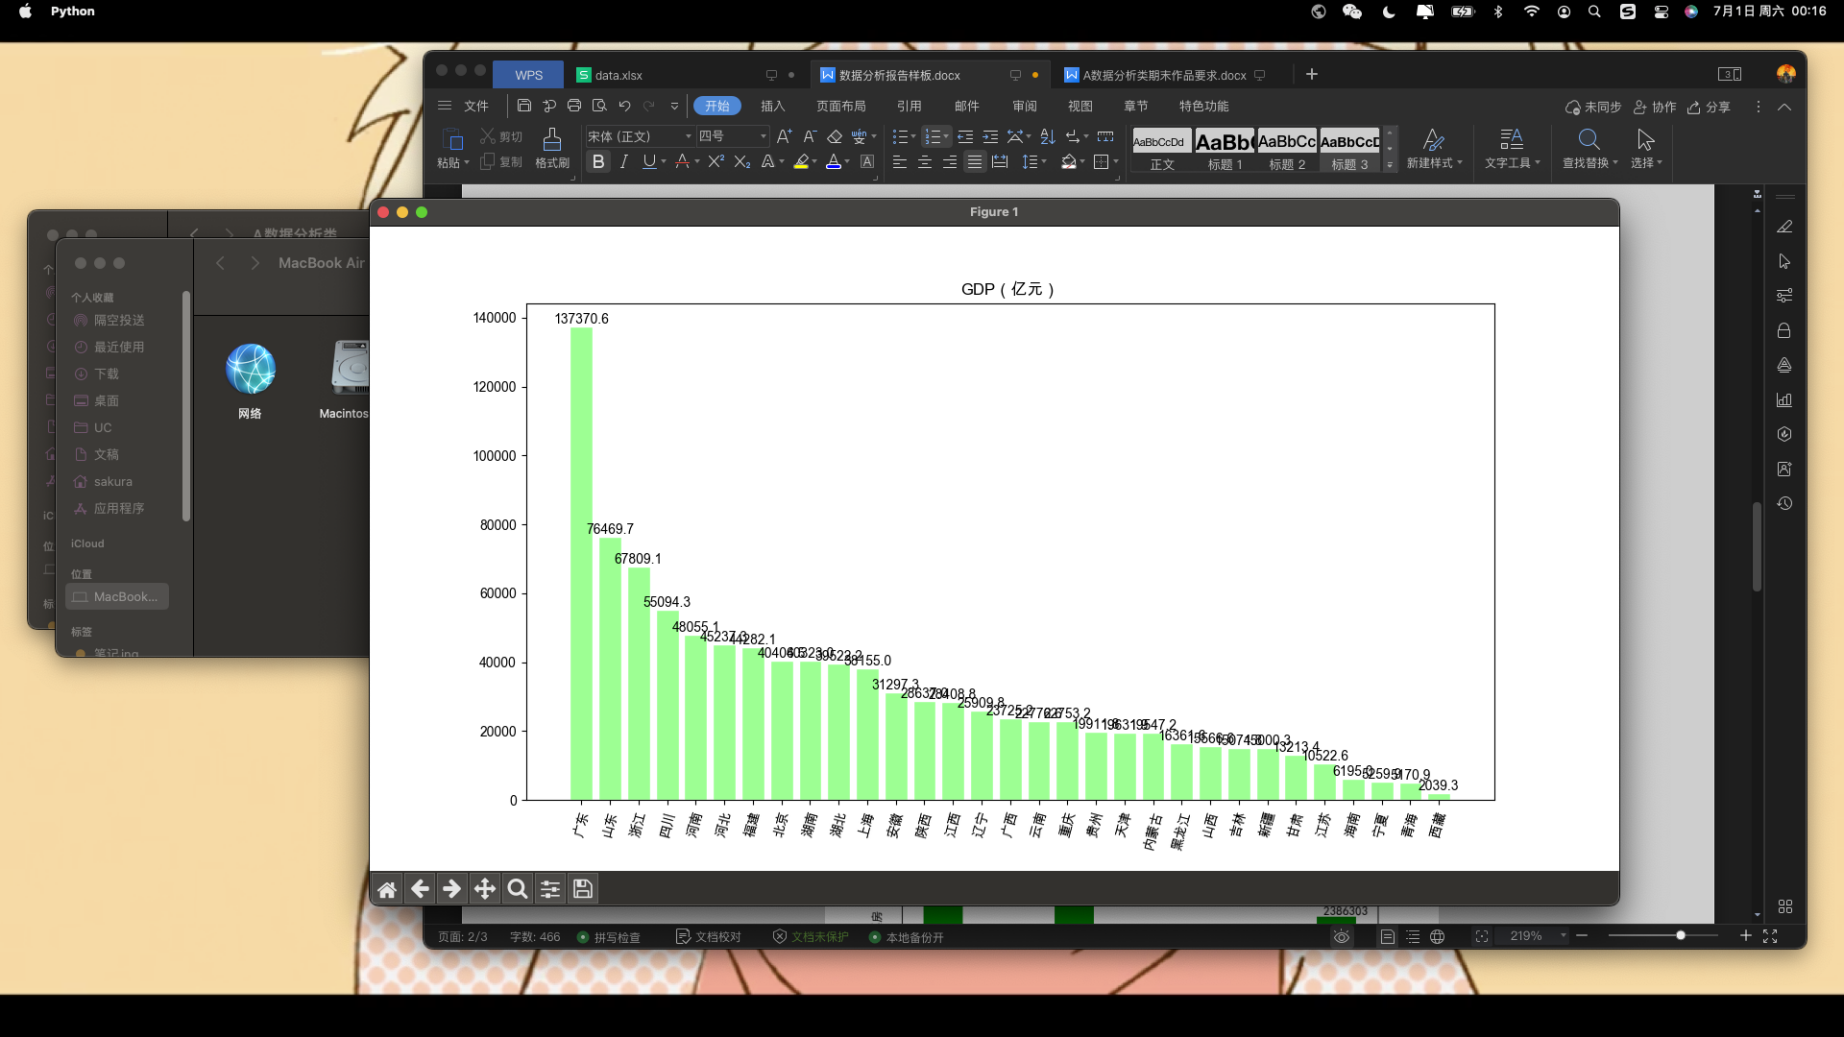Activate the Zoom to rectangle magnifier tool
The height and width of the screenshot is (1037, 1844).
tap(517, 889)
